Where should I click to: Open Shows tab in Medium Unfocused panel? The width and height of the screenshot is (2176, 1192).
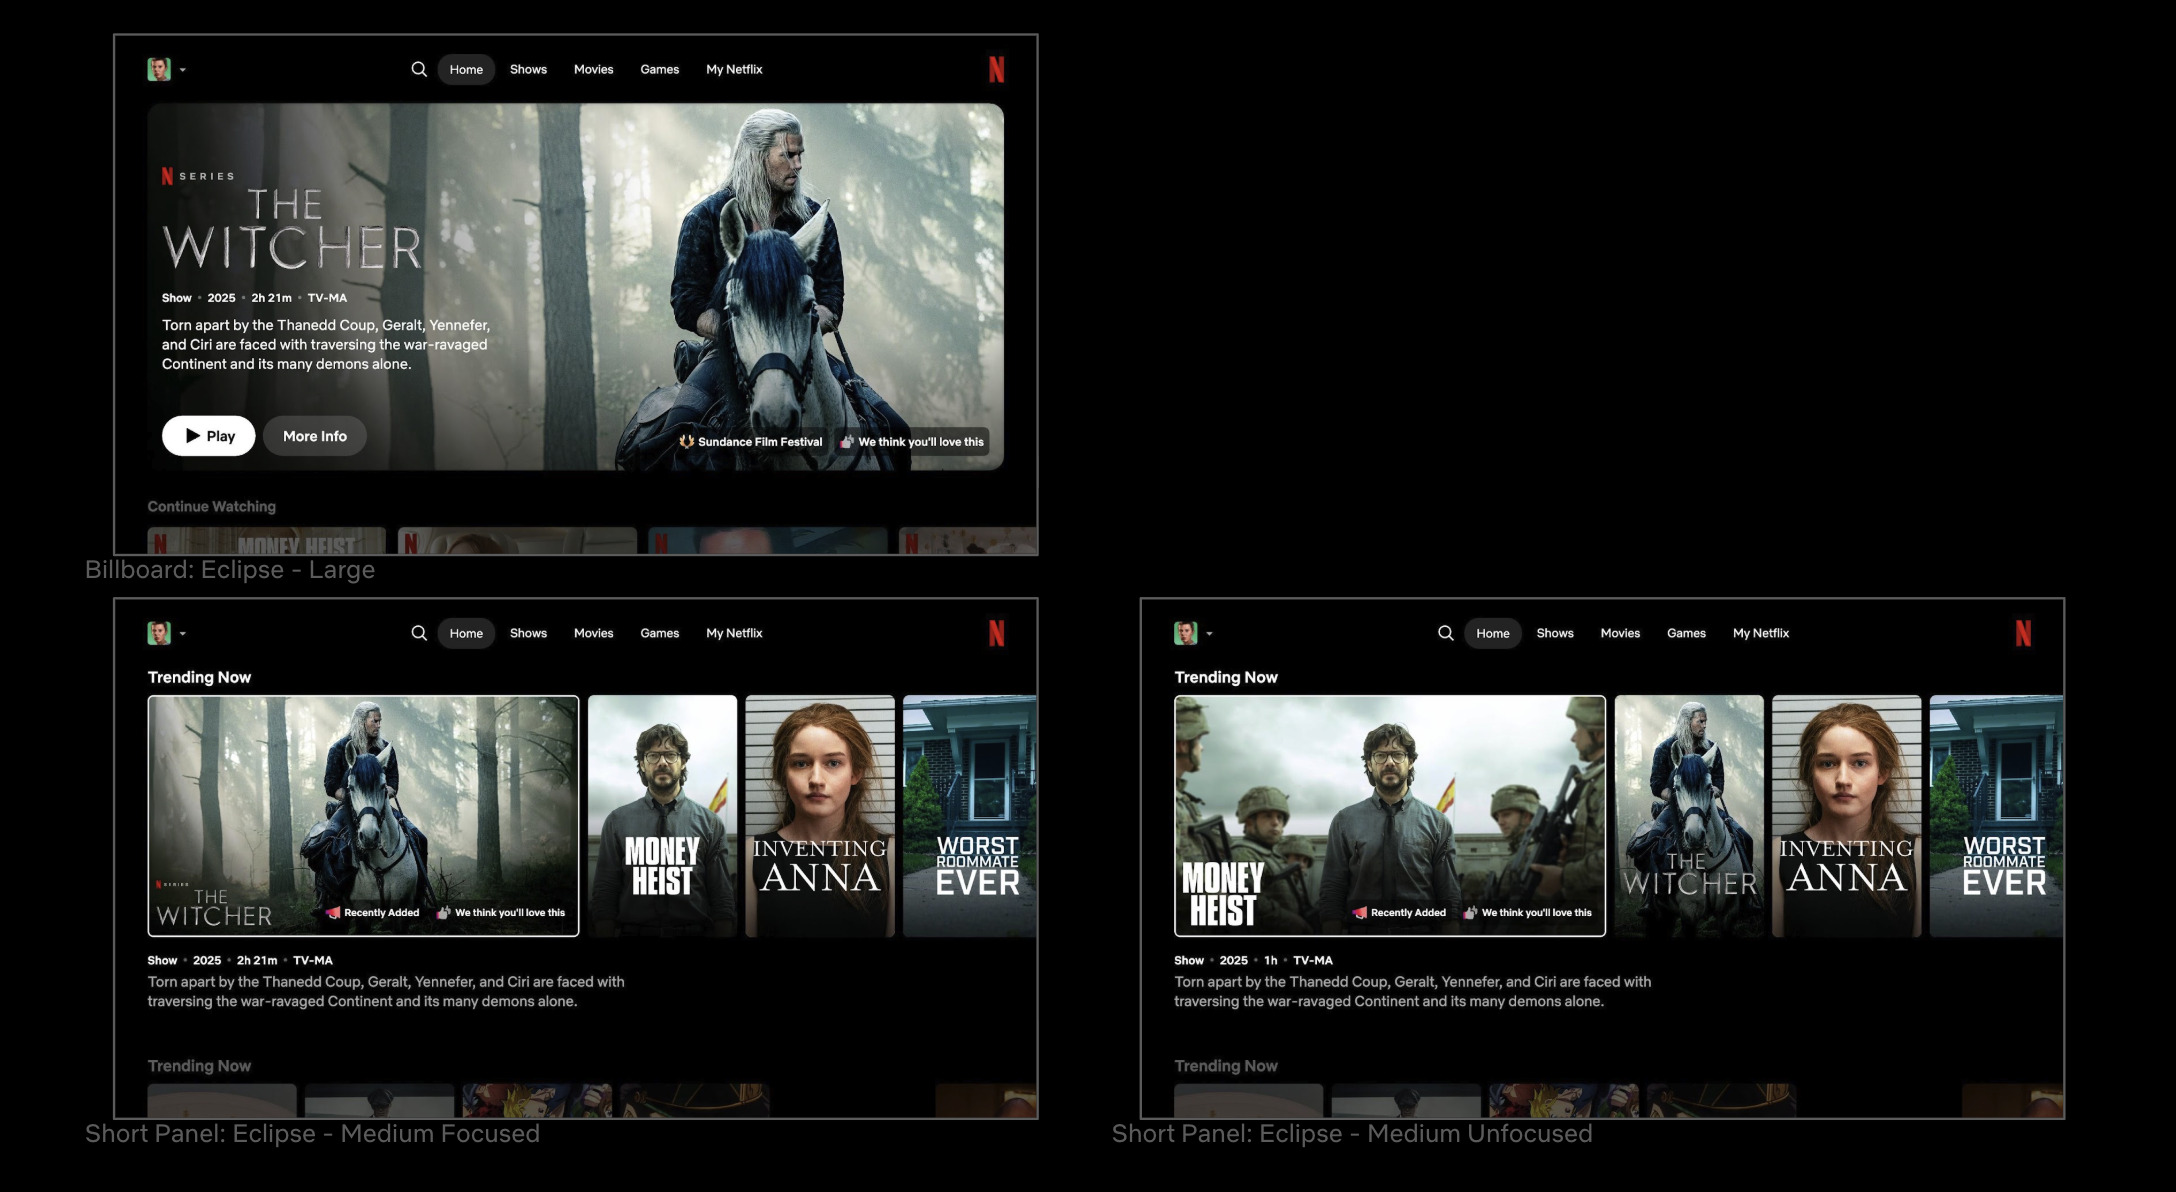tap(1555, 633)
